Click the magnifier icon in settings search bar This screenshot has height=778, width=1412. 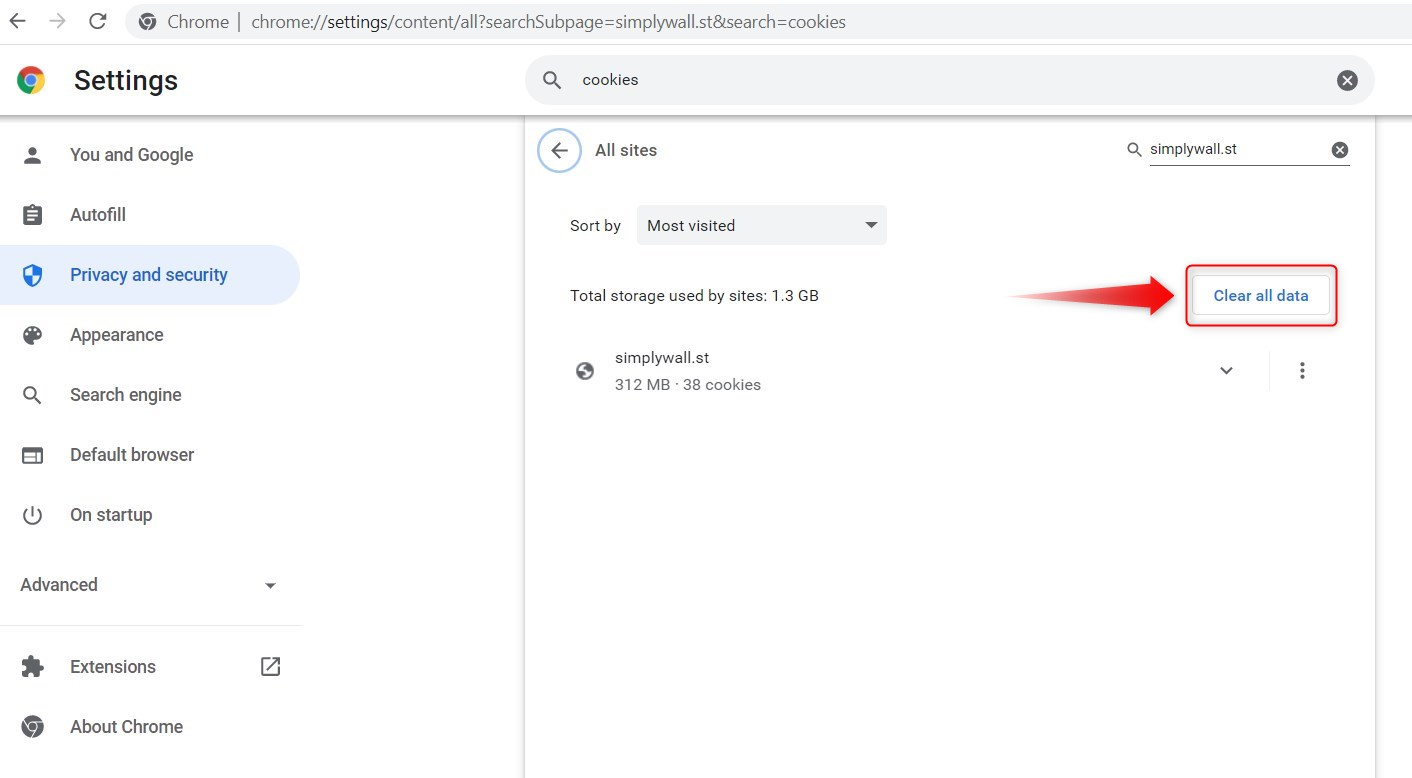tap(552, 80)
